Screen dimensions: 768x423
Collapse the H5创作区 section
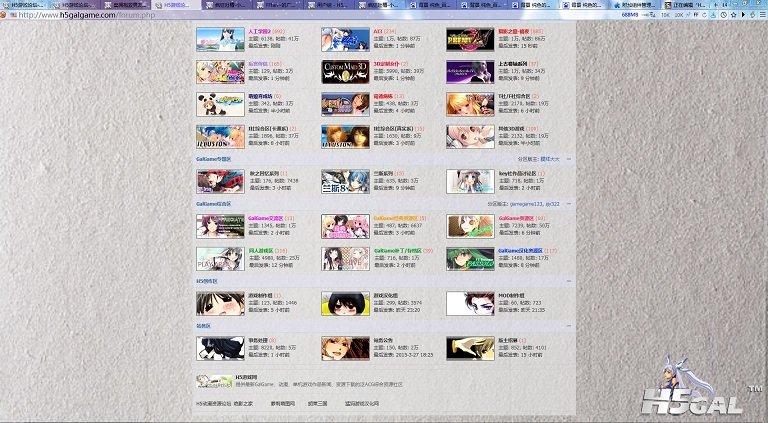click(x=569, y=281)
